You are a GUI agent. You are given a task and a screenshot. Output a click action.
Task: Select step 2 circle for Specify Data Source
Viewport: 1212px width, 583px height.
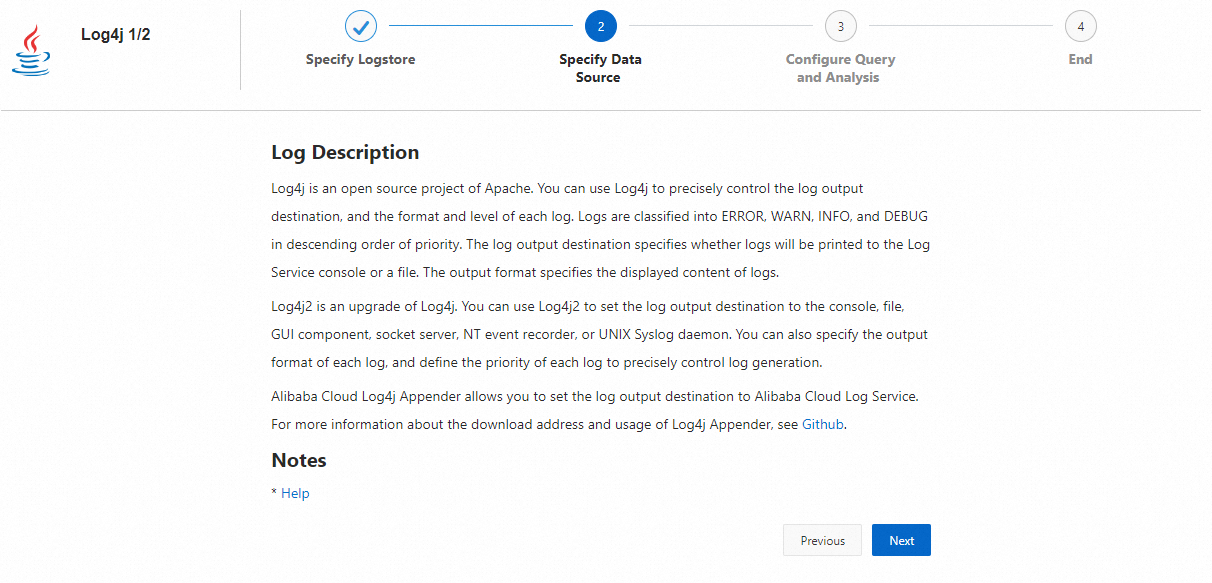pyautogui.click(x=600, y=26)
